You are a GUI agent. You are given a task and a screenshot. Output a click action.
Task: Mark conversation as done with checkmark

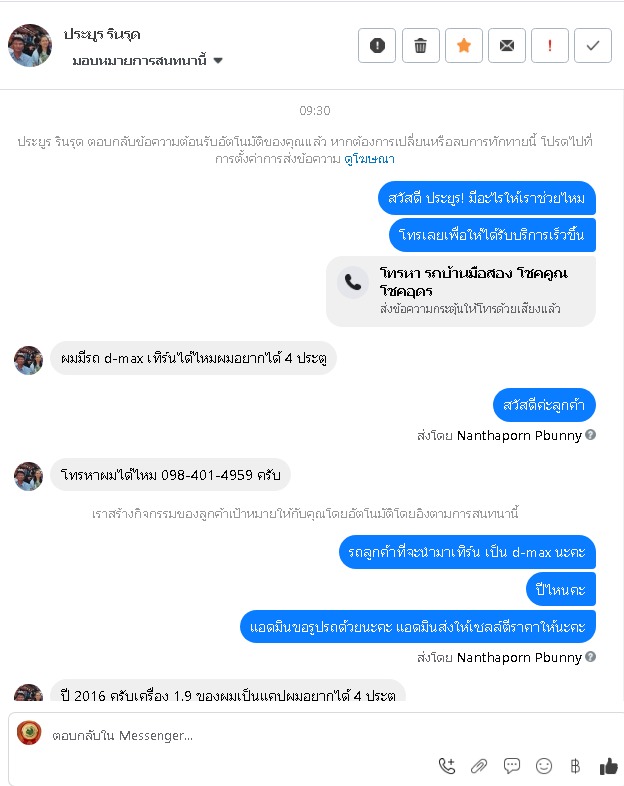(593, 46)
